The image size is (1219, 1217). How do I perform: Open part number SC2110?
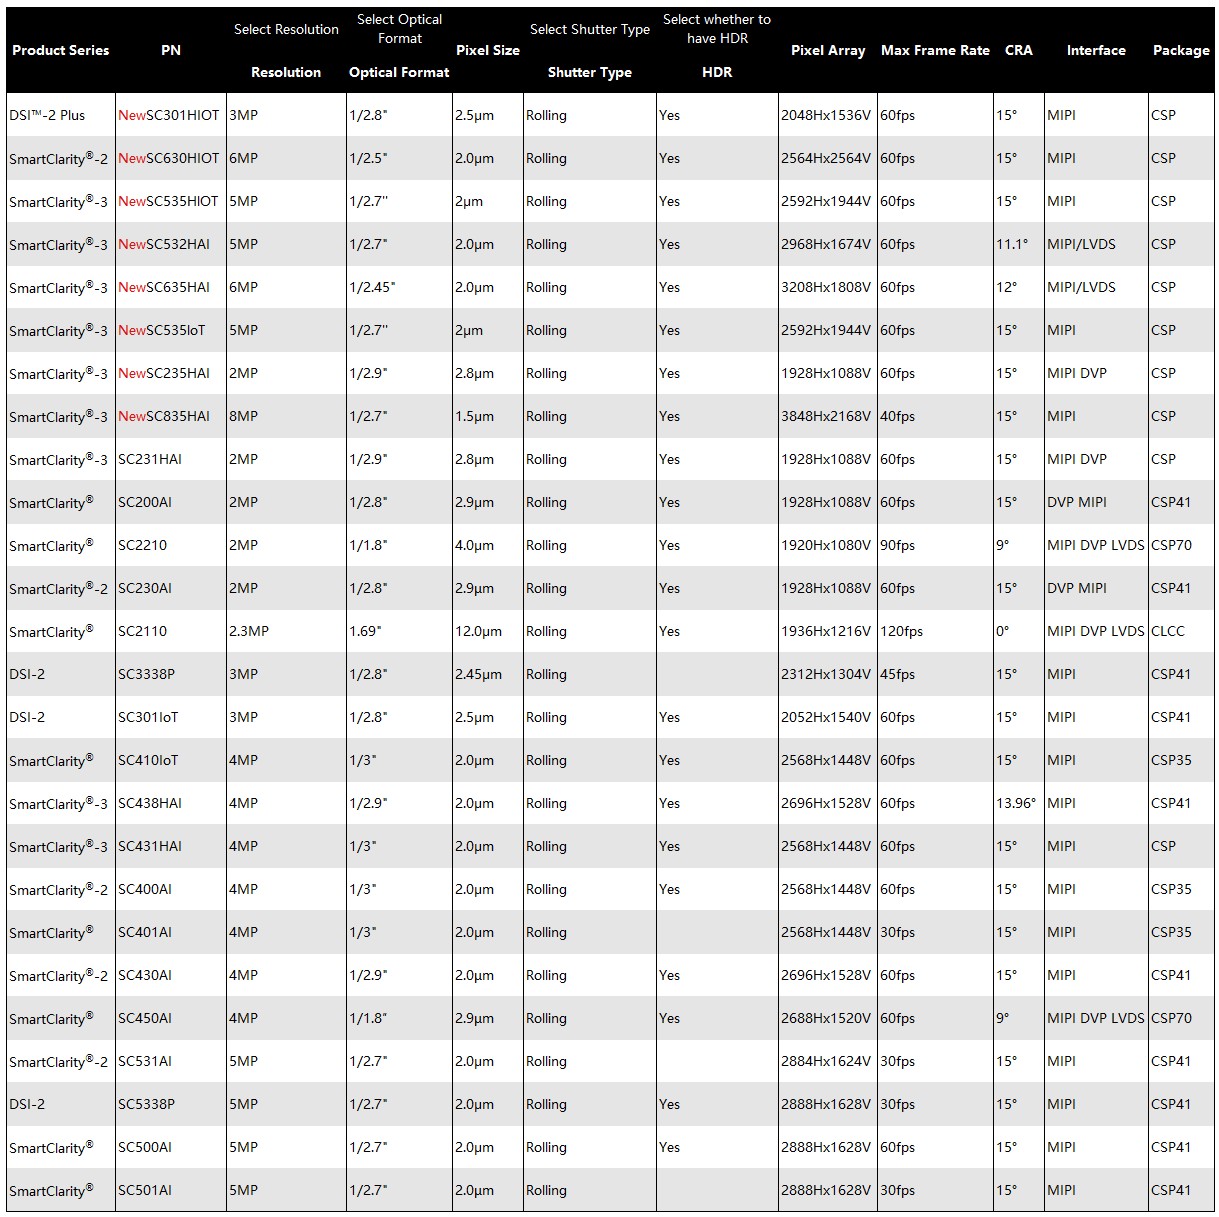click(143, 631)
